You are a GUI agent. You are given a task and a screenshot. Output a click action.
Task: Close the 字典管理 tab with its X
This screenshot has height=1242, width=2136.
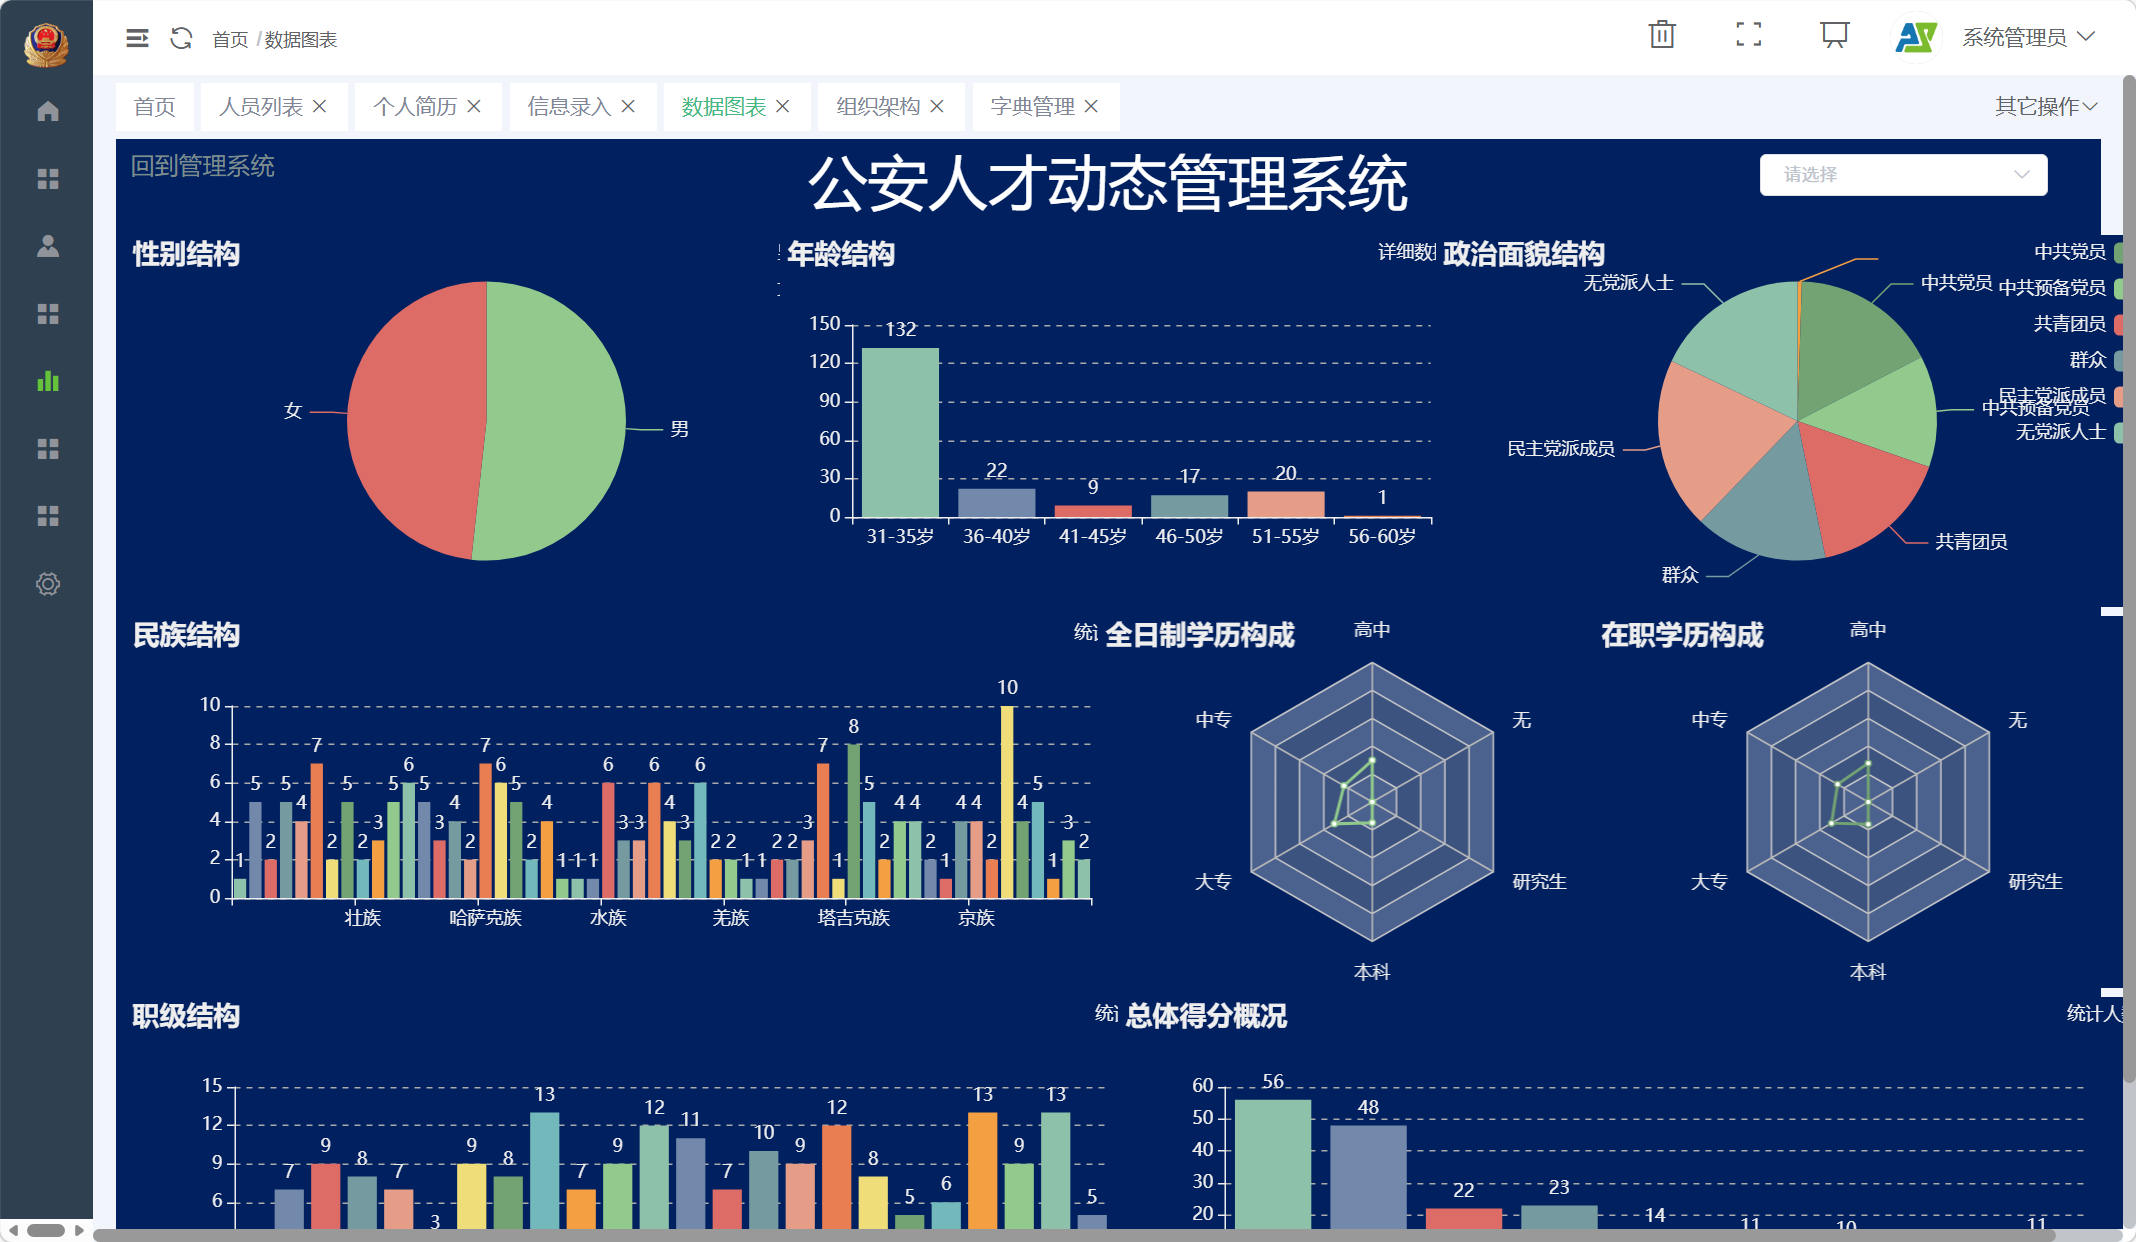1092,106
